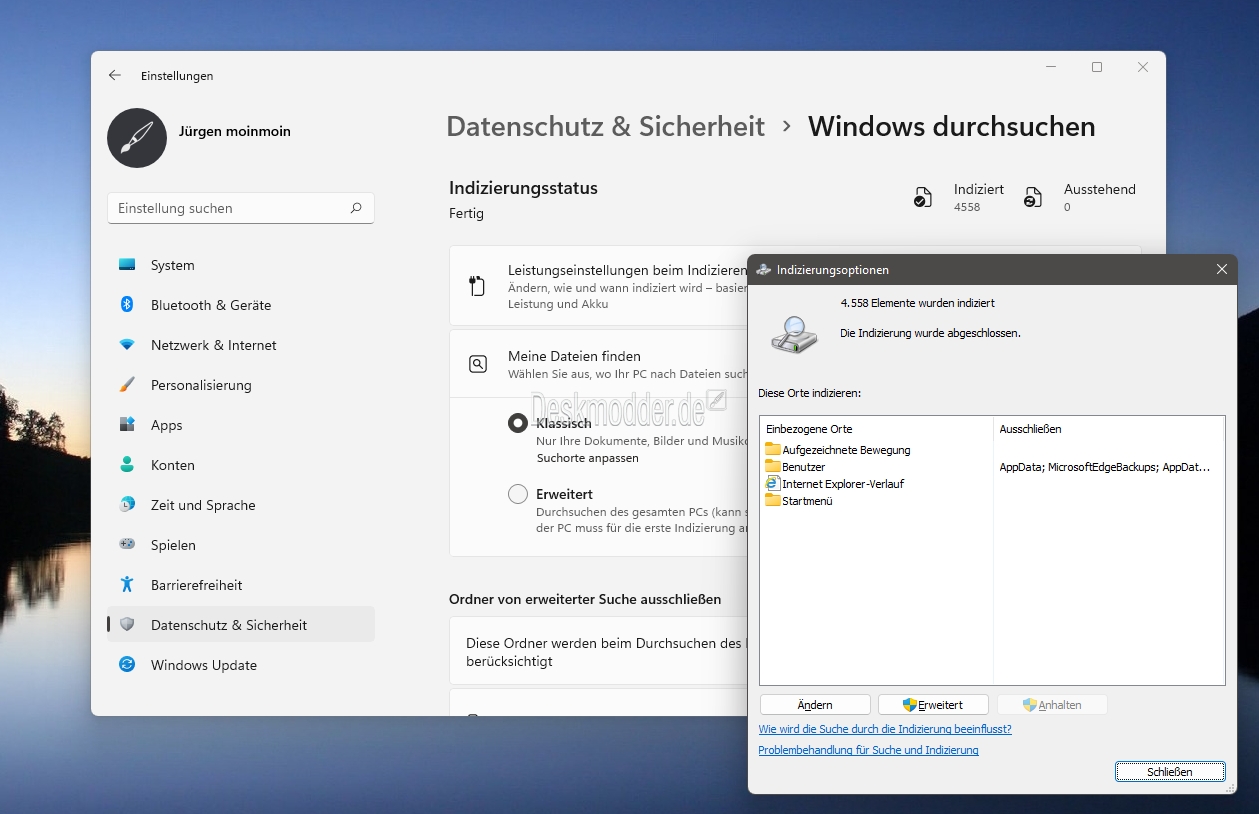The height and width of the screenshot is (814, 1259).
Task: Click the drive-with-magnifier icon in Indizierungsoptionen
Action: 793,334
